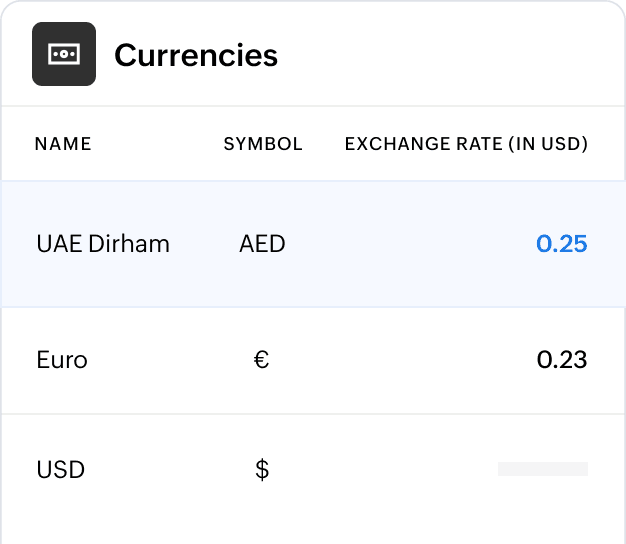Click the $ symbol cell
Viewport: 626px width, 544px height.
(x=262, y=469)
